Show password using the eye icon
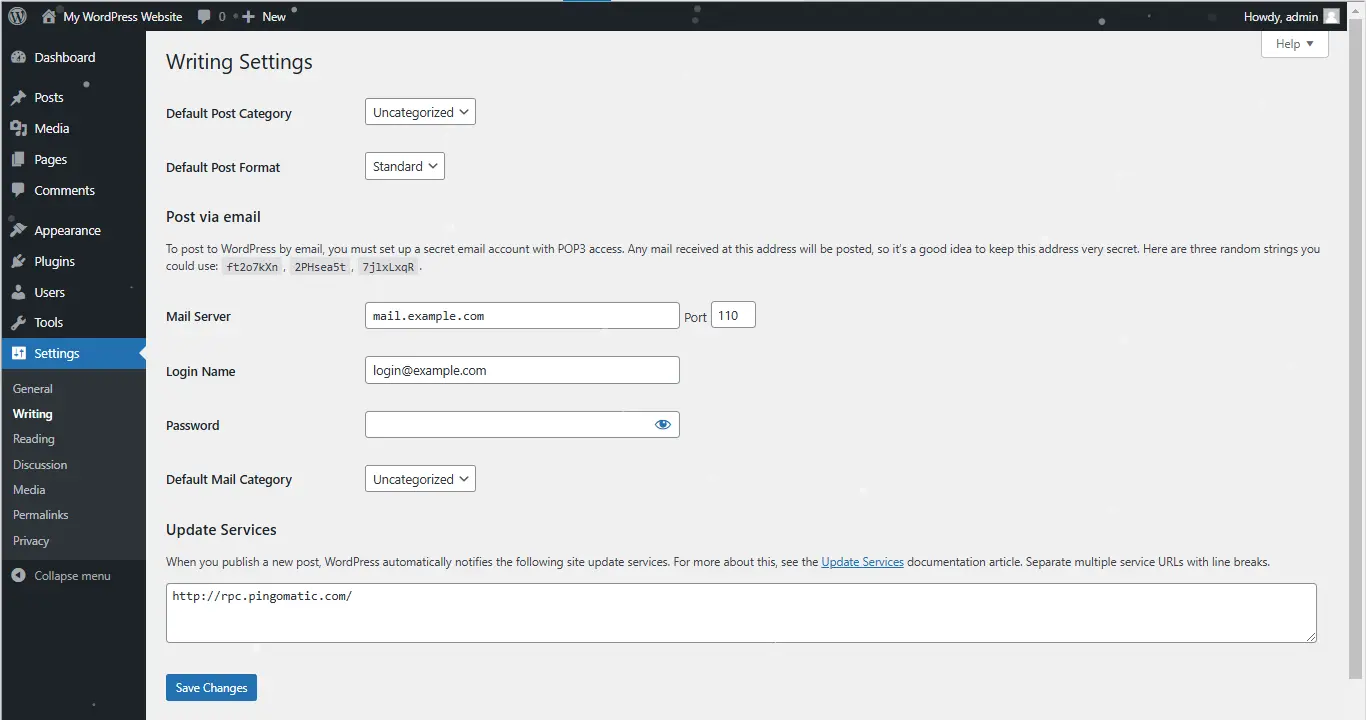Viewport: 1366px width, 720px height. [x=662, y=425]
